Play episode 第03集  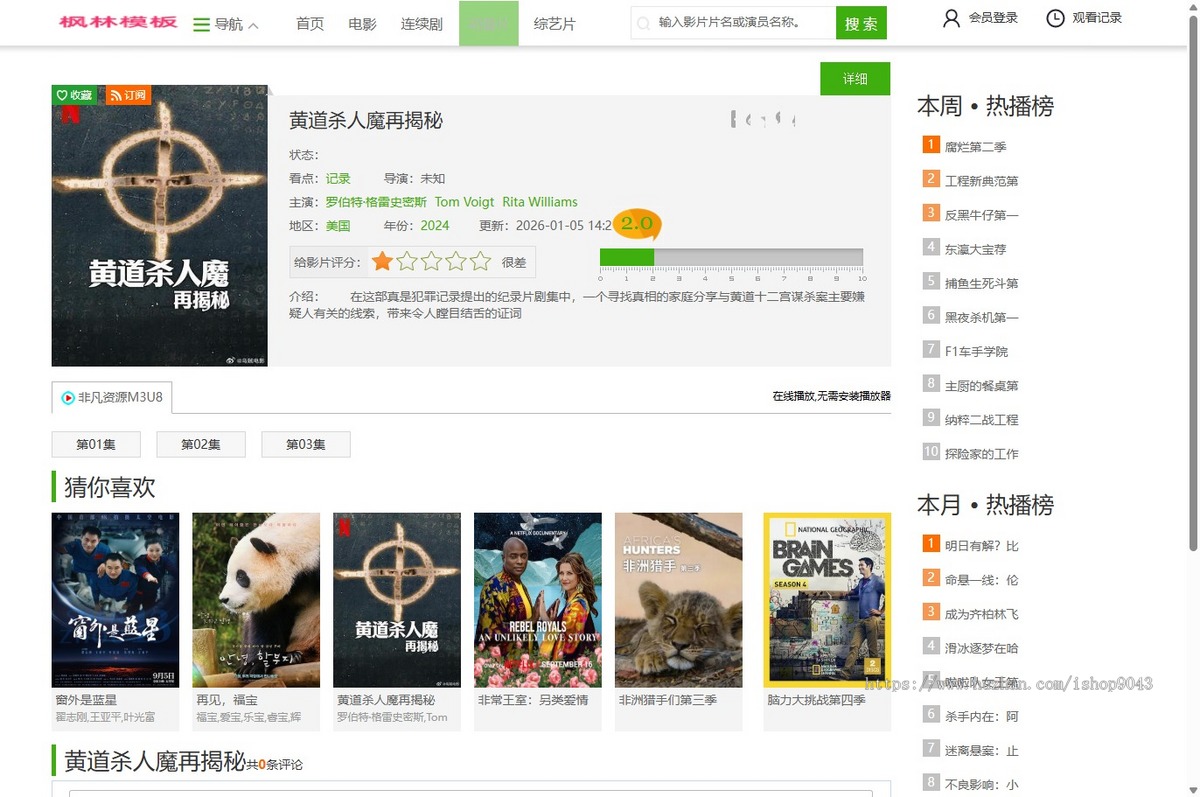(x=306, y=444)
